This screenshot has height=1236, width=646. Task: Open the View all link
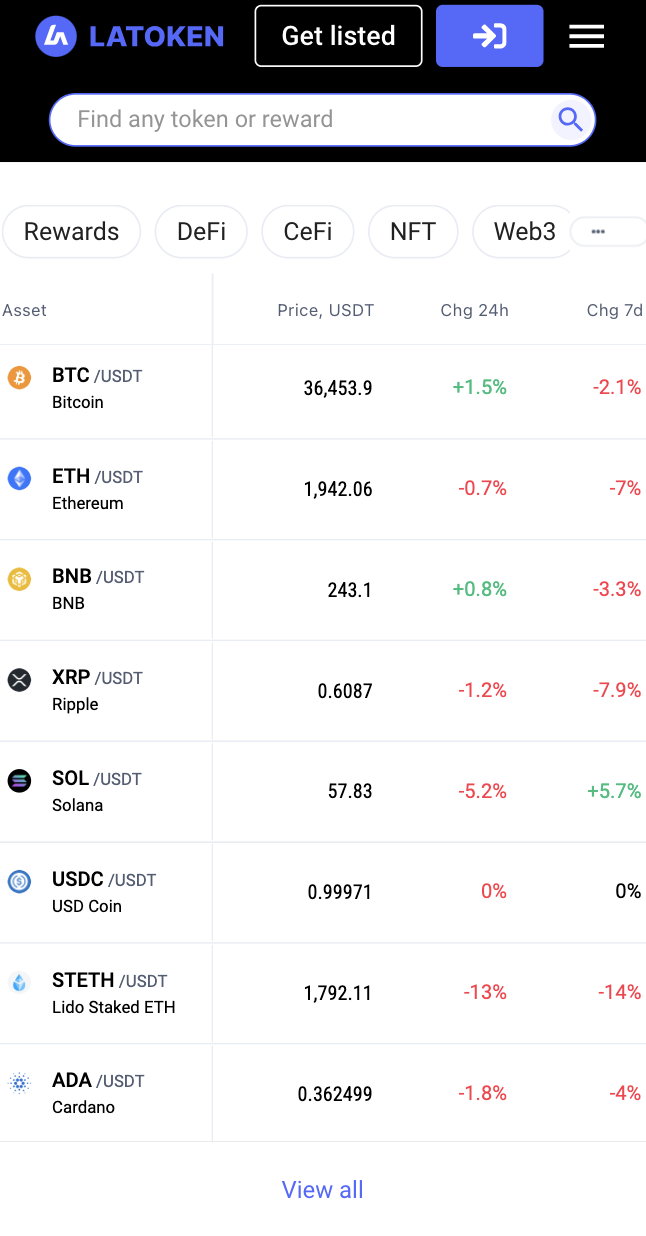(322, 1189)
